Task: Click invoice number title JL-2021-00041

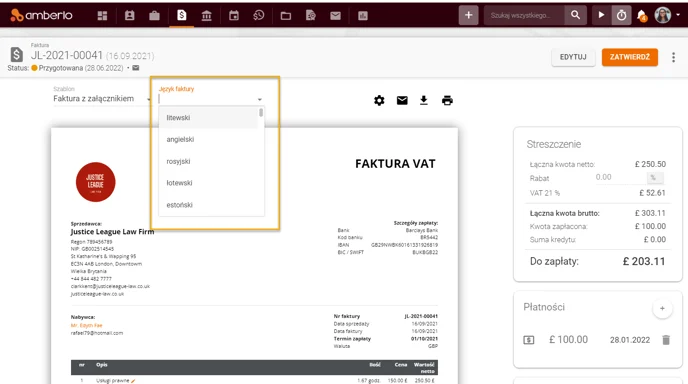Action: tap(67, 55)
